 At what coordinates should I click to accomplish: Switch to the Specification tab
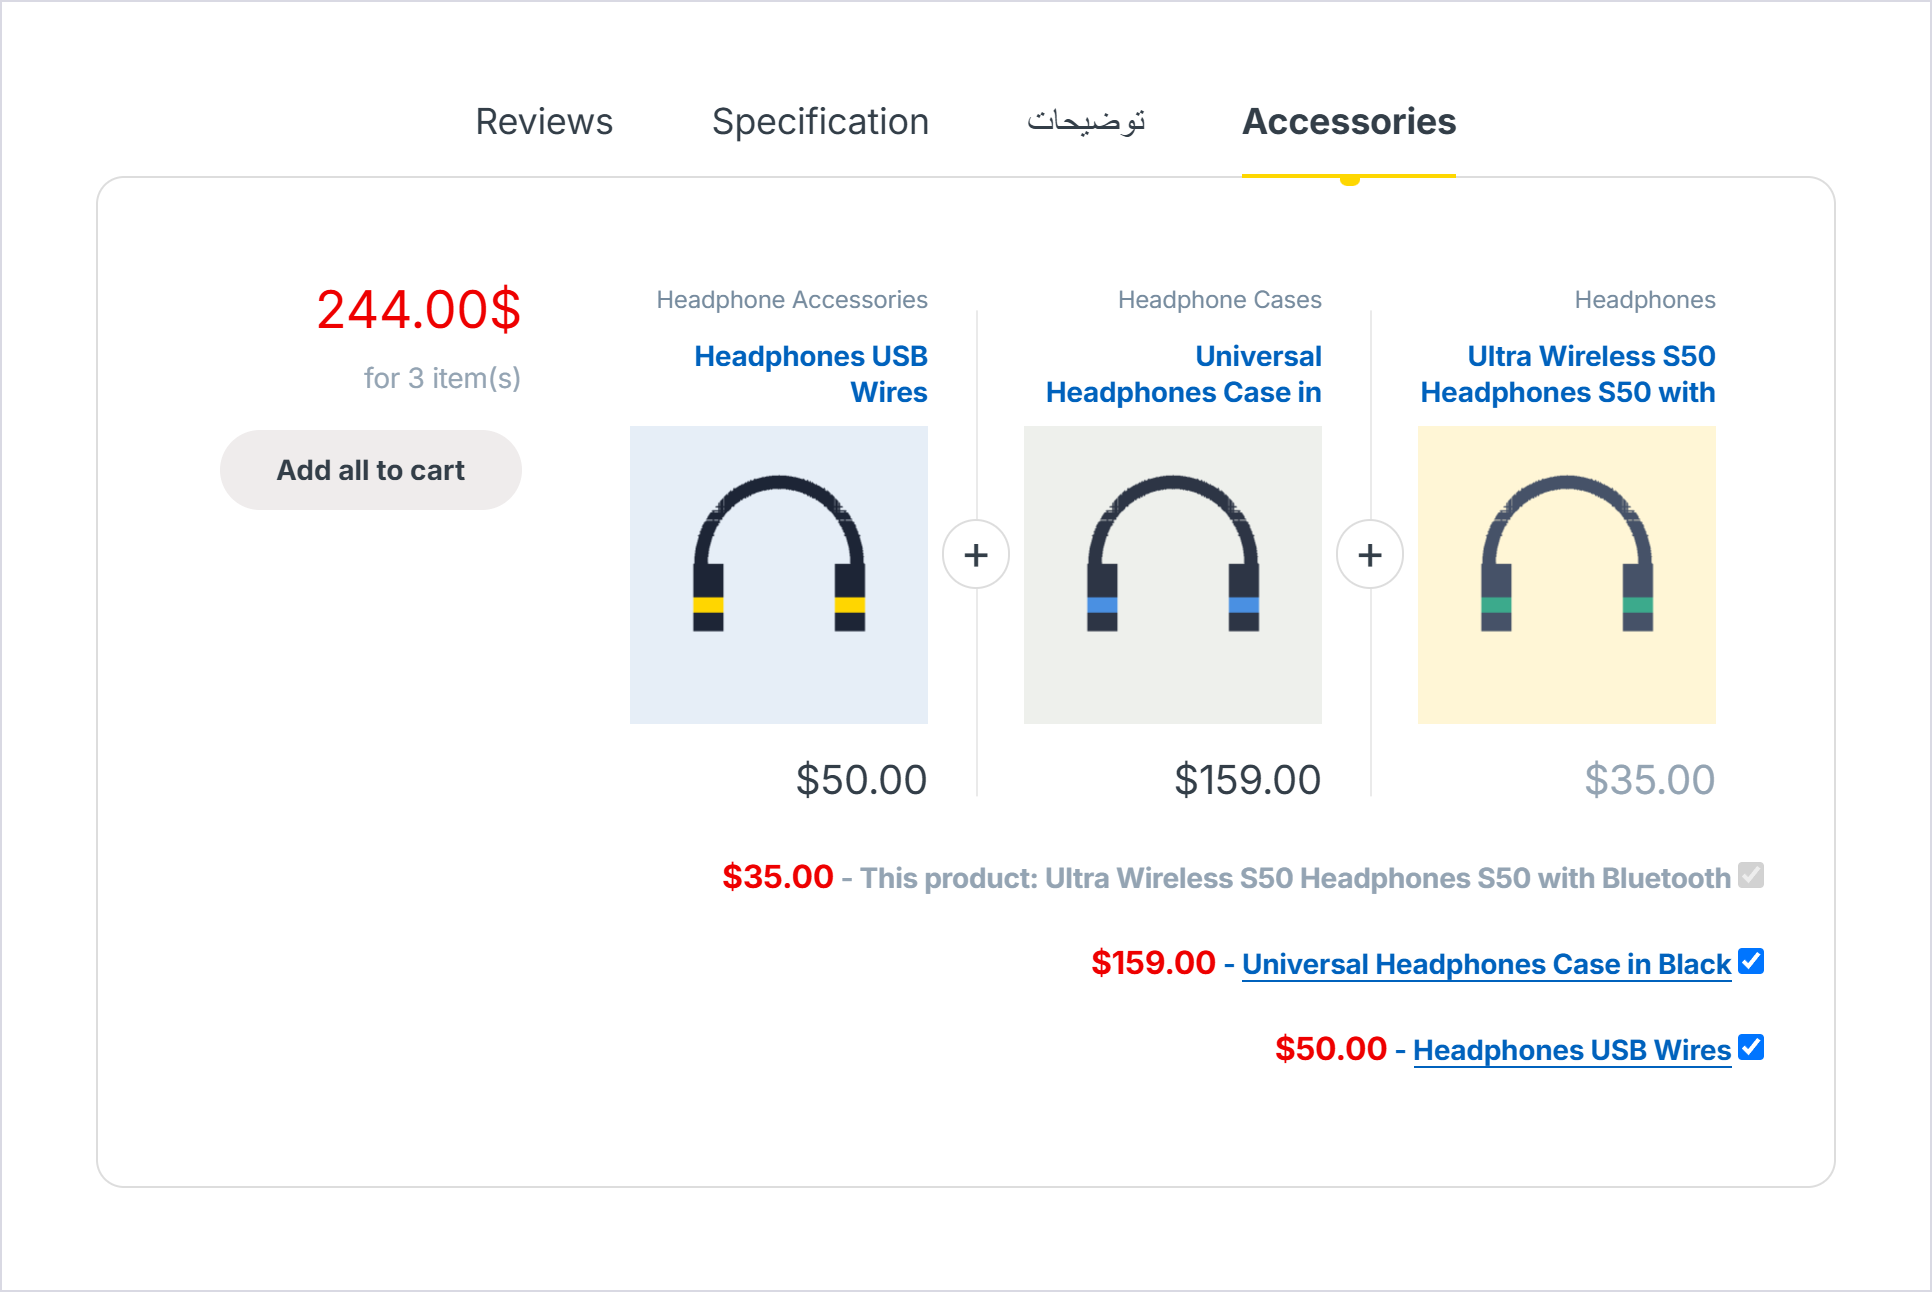(820, 122)
